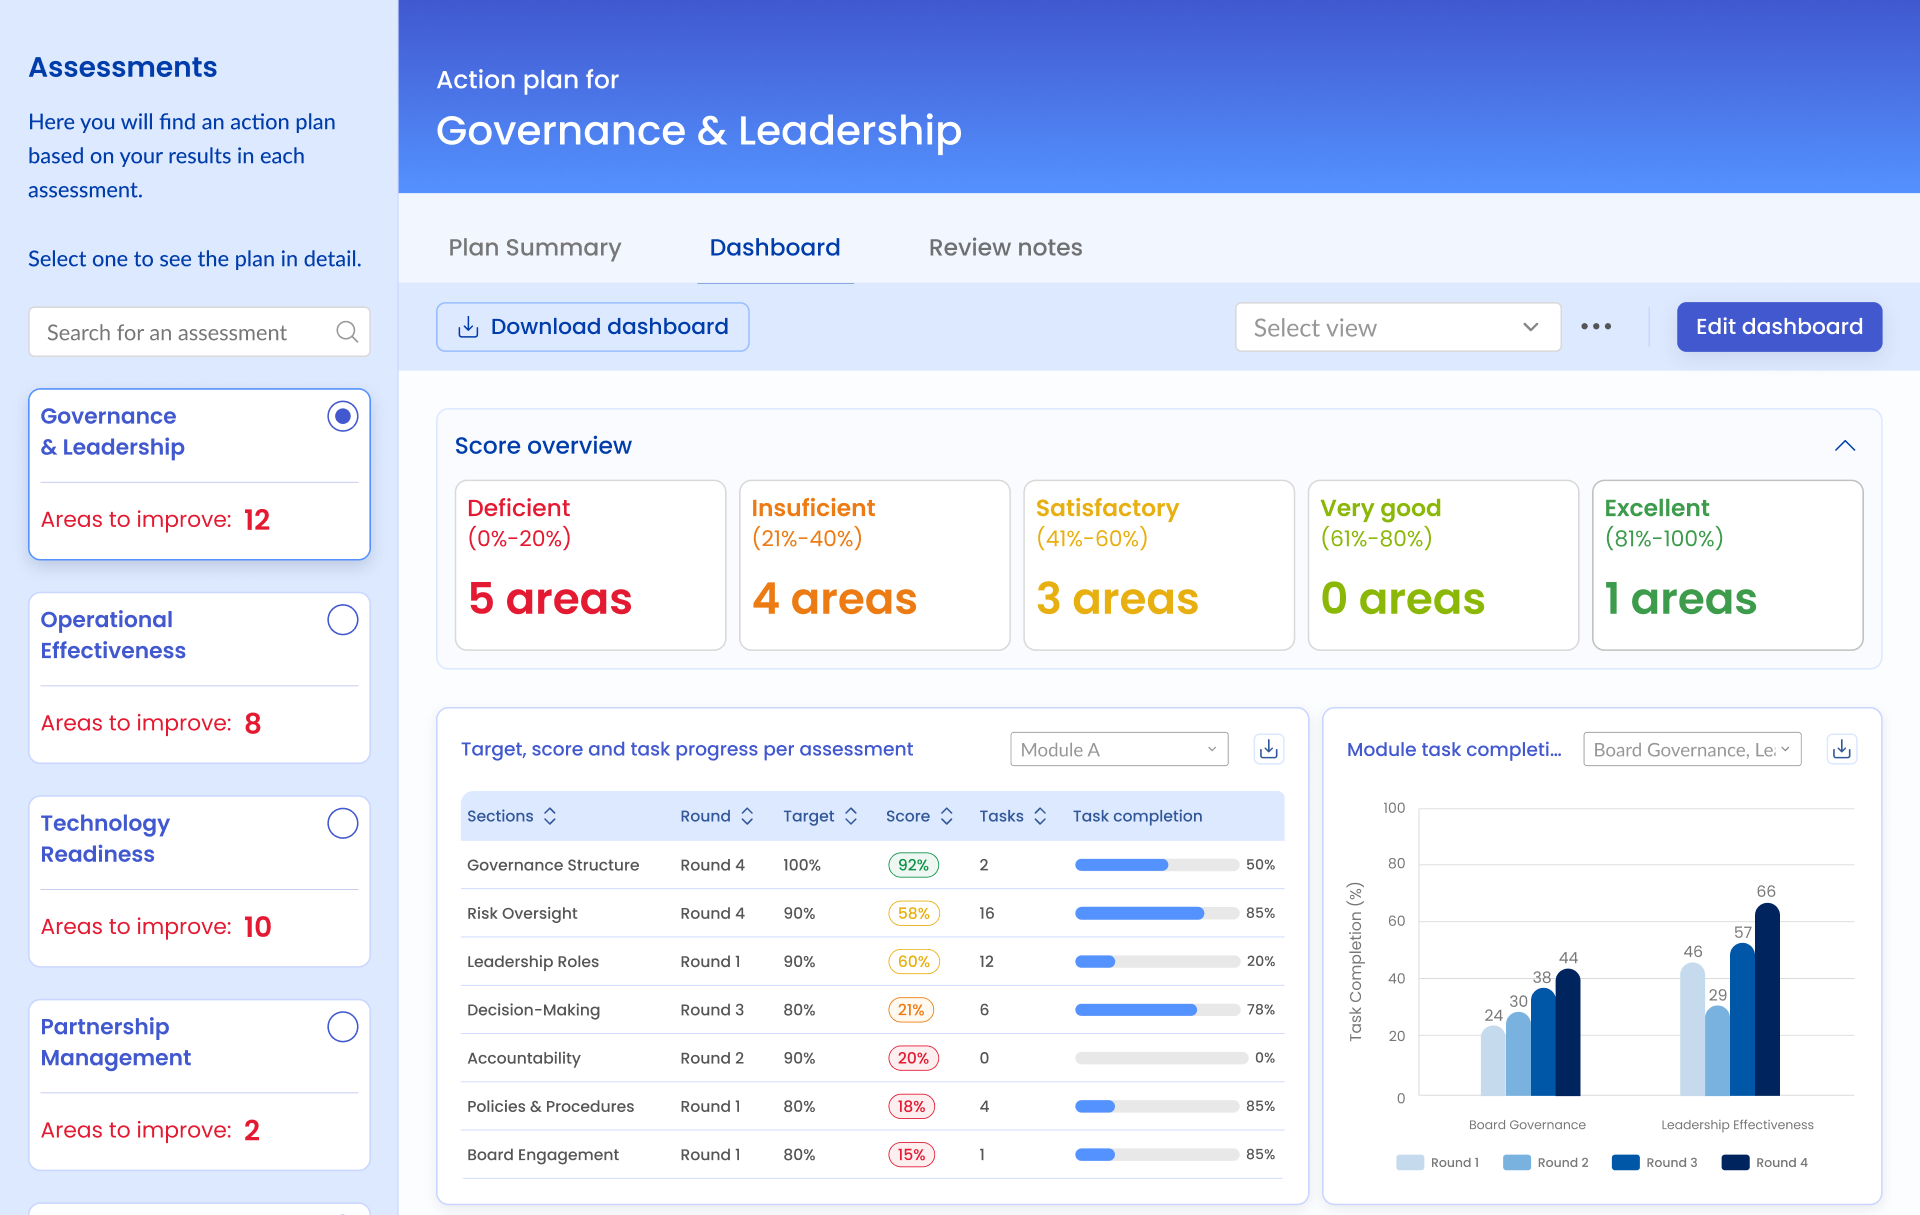Collapse the Score overview section
1920x1215 pixels.
pos(1845,446)
